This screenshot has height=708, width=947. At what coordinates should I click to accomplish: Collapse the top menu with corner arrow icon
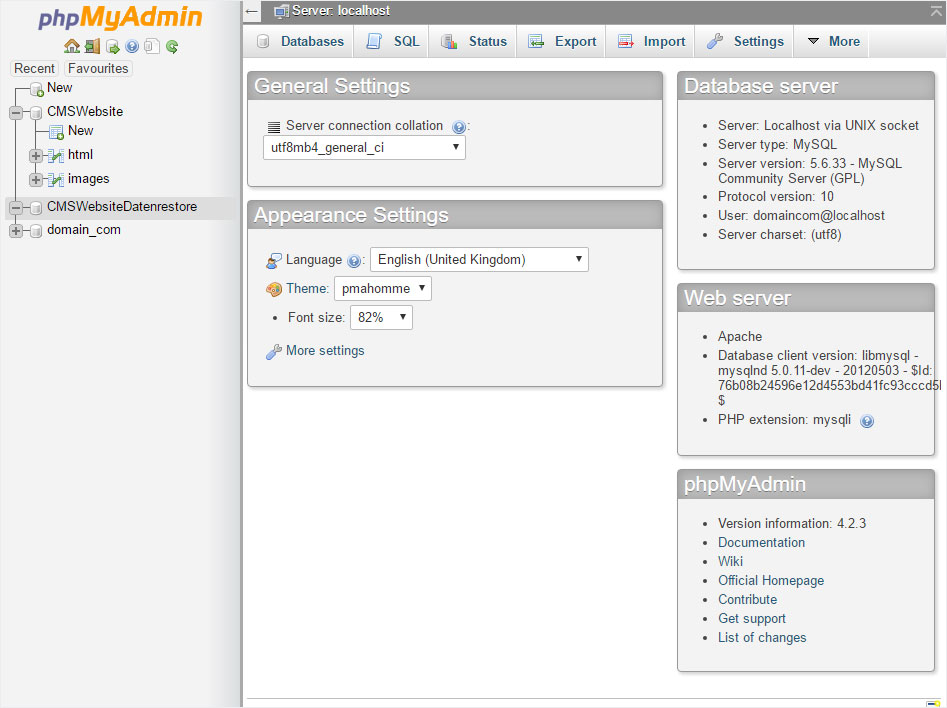937,10
